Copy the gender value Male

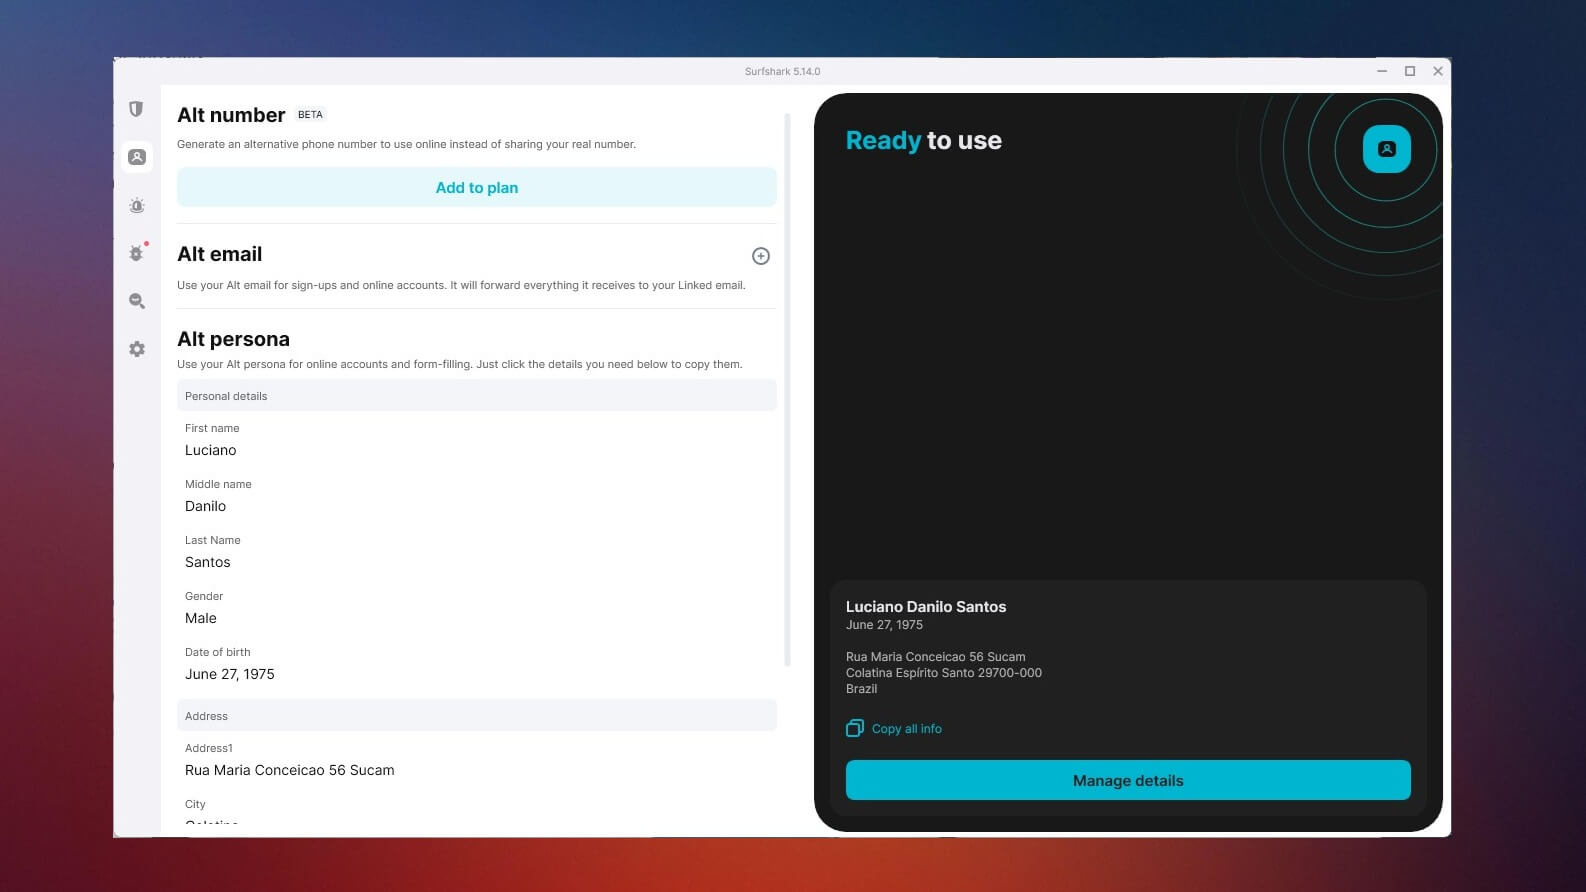pyautogui.click(x=201, y=619)
